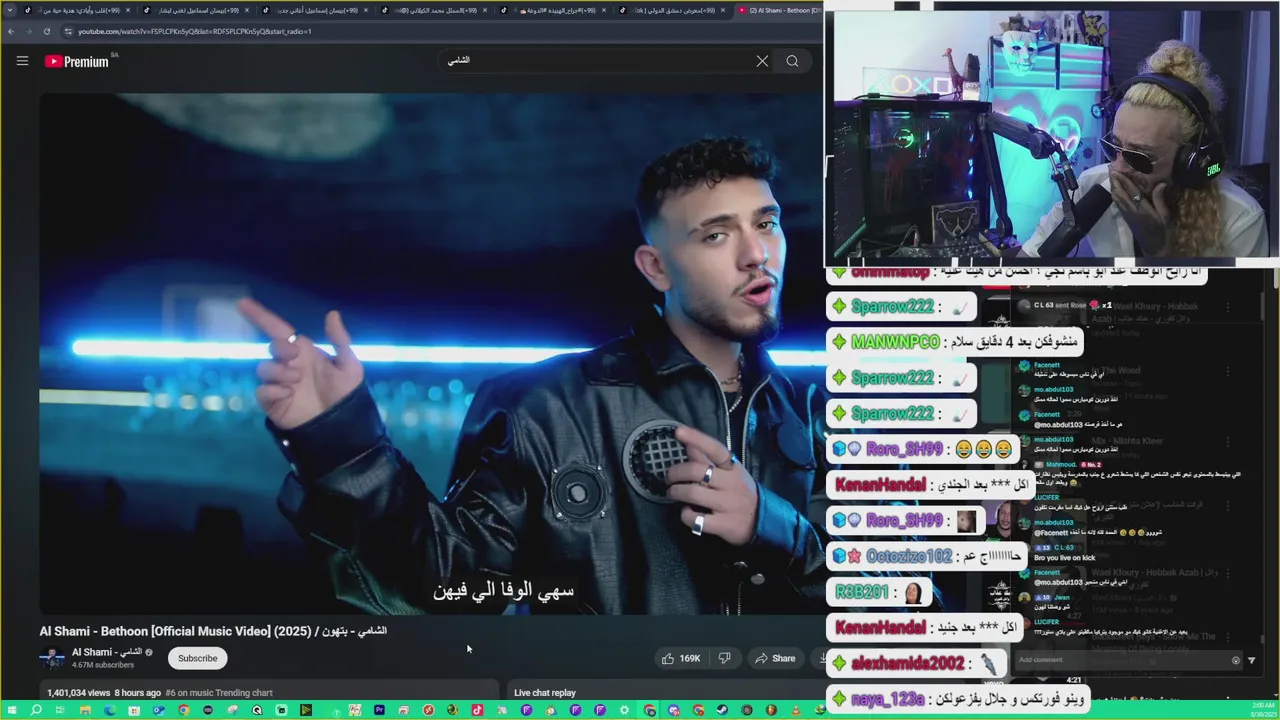Screen dimensions: 1280x720
Task: Open Task View on the taskbar
Action: 60,711
